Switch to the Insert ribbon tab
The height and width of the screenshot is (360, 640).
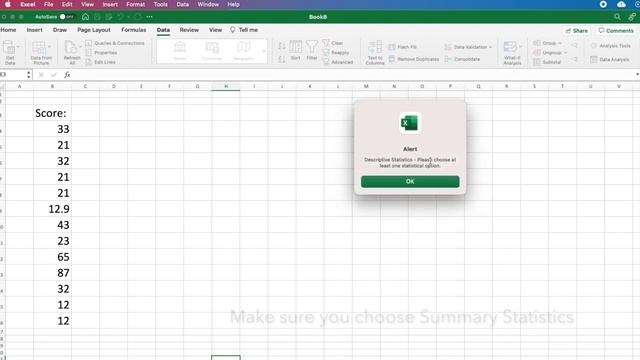pyautogui.click(x=34, y=30)
